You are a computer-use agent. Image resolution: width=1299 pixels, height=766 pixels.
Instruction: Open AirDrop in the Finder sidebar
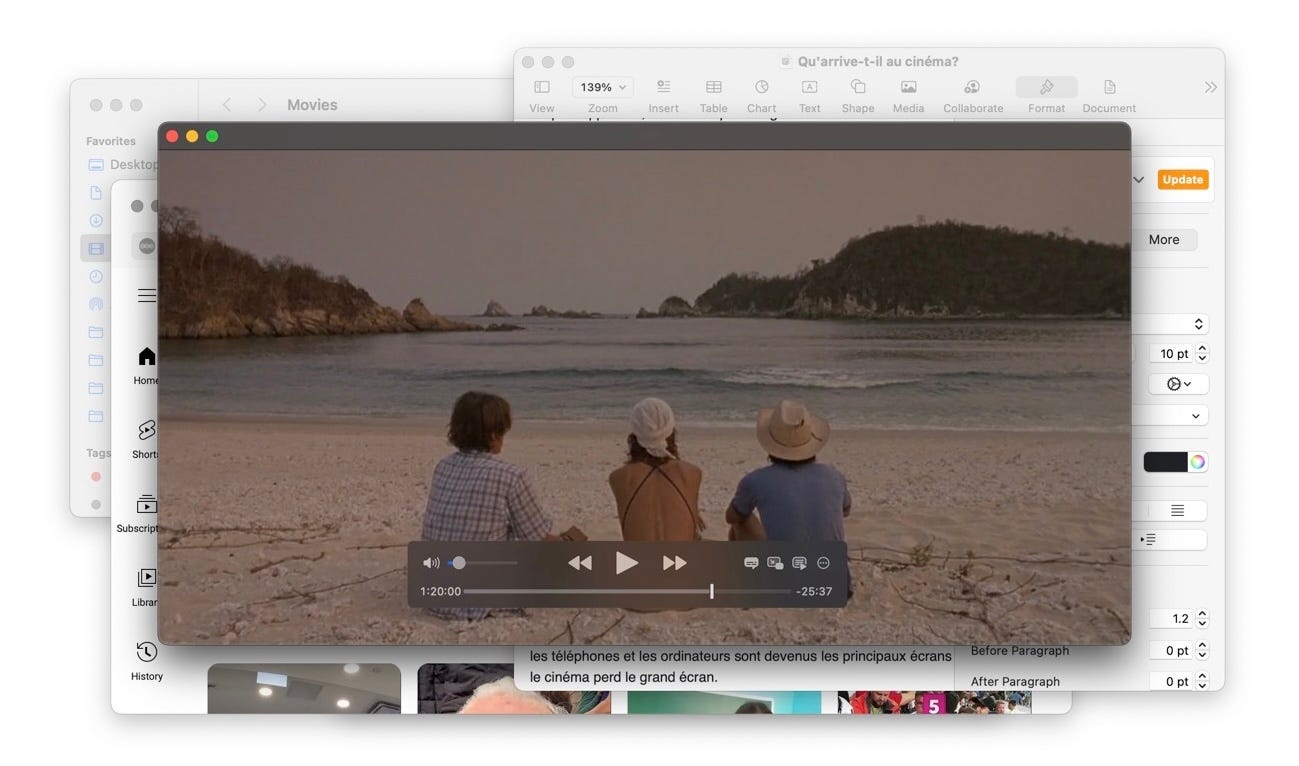point(96,304)
